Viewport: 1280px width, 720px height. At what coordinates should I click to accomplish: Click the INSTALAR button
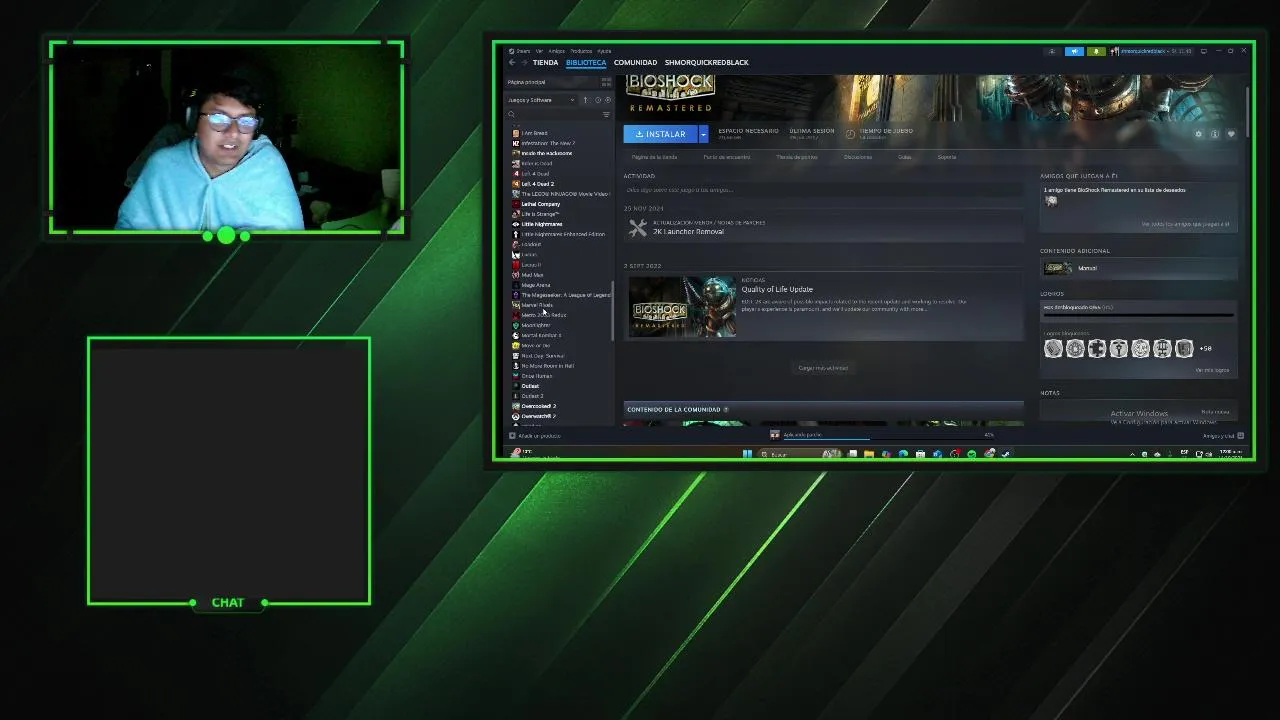pos(660,134)
